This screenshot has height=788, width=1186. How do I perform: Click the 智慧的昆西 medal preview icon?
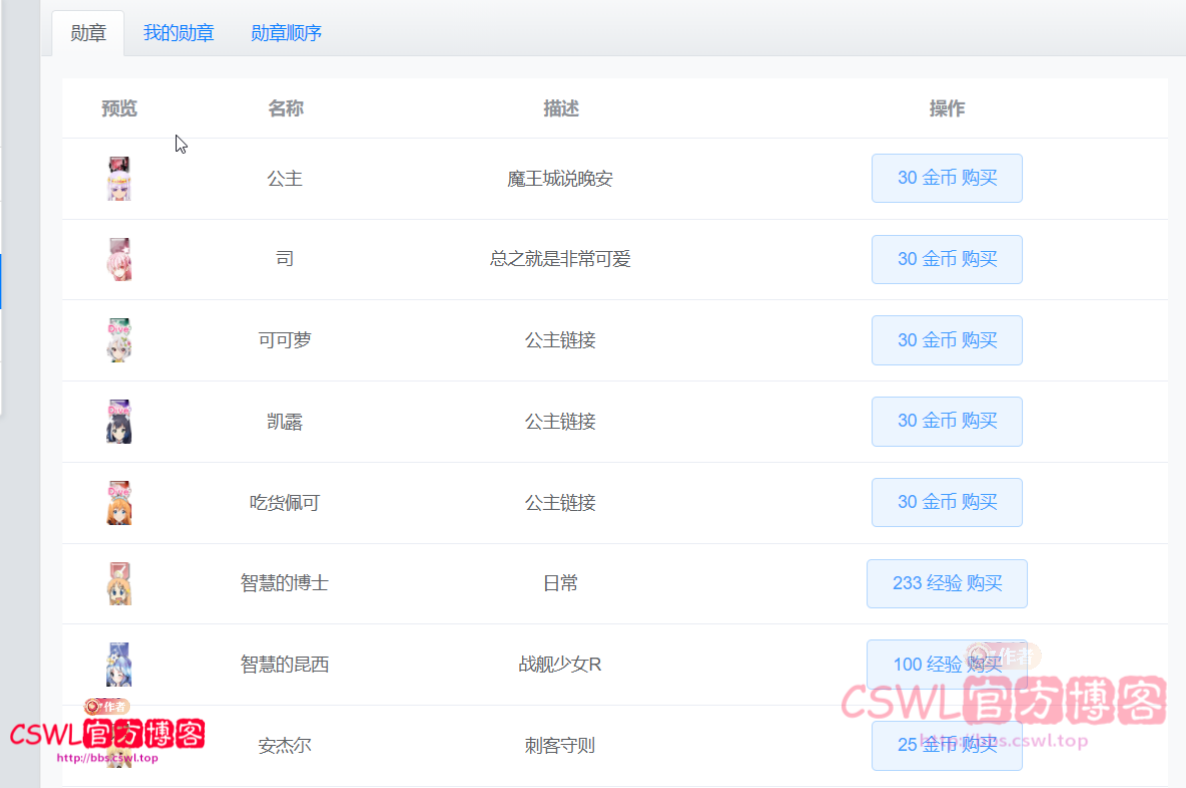pyautogui.click(x=119, y=665)
